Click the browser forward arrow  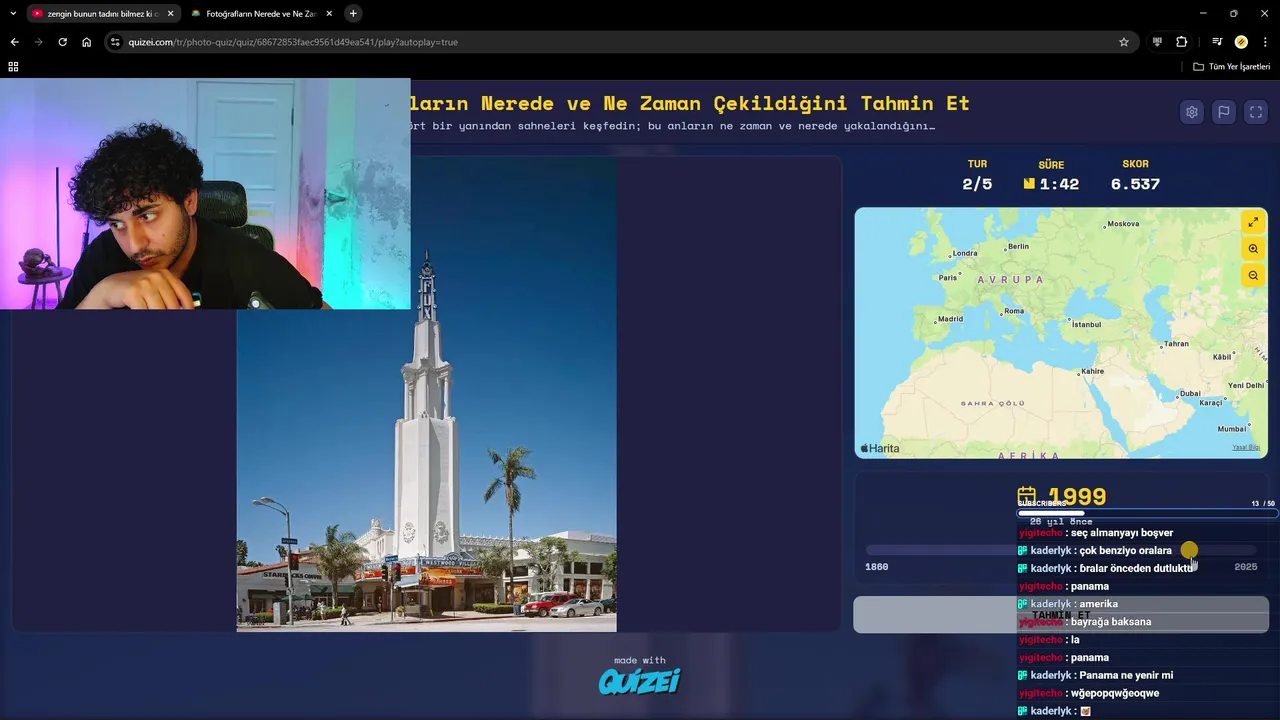[x=38, y=42]
